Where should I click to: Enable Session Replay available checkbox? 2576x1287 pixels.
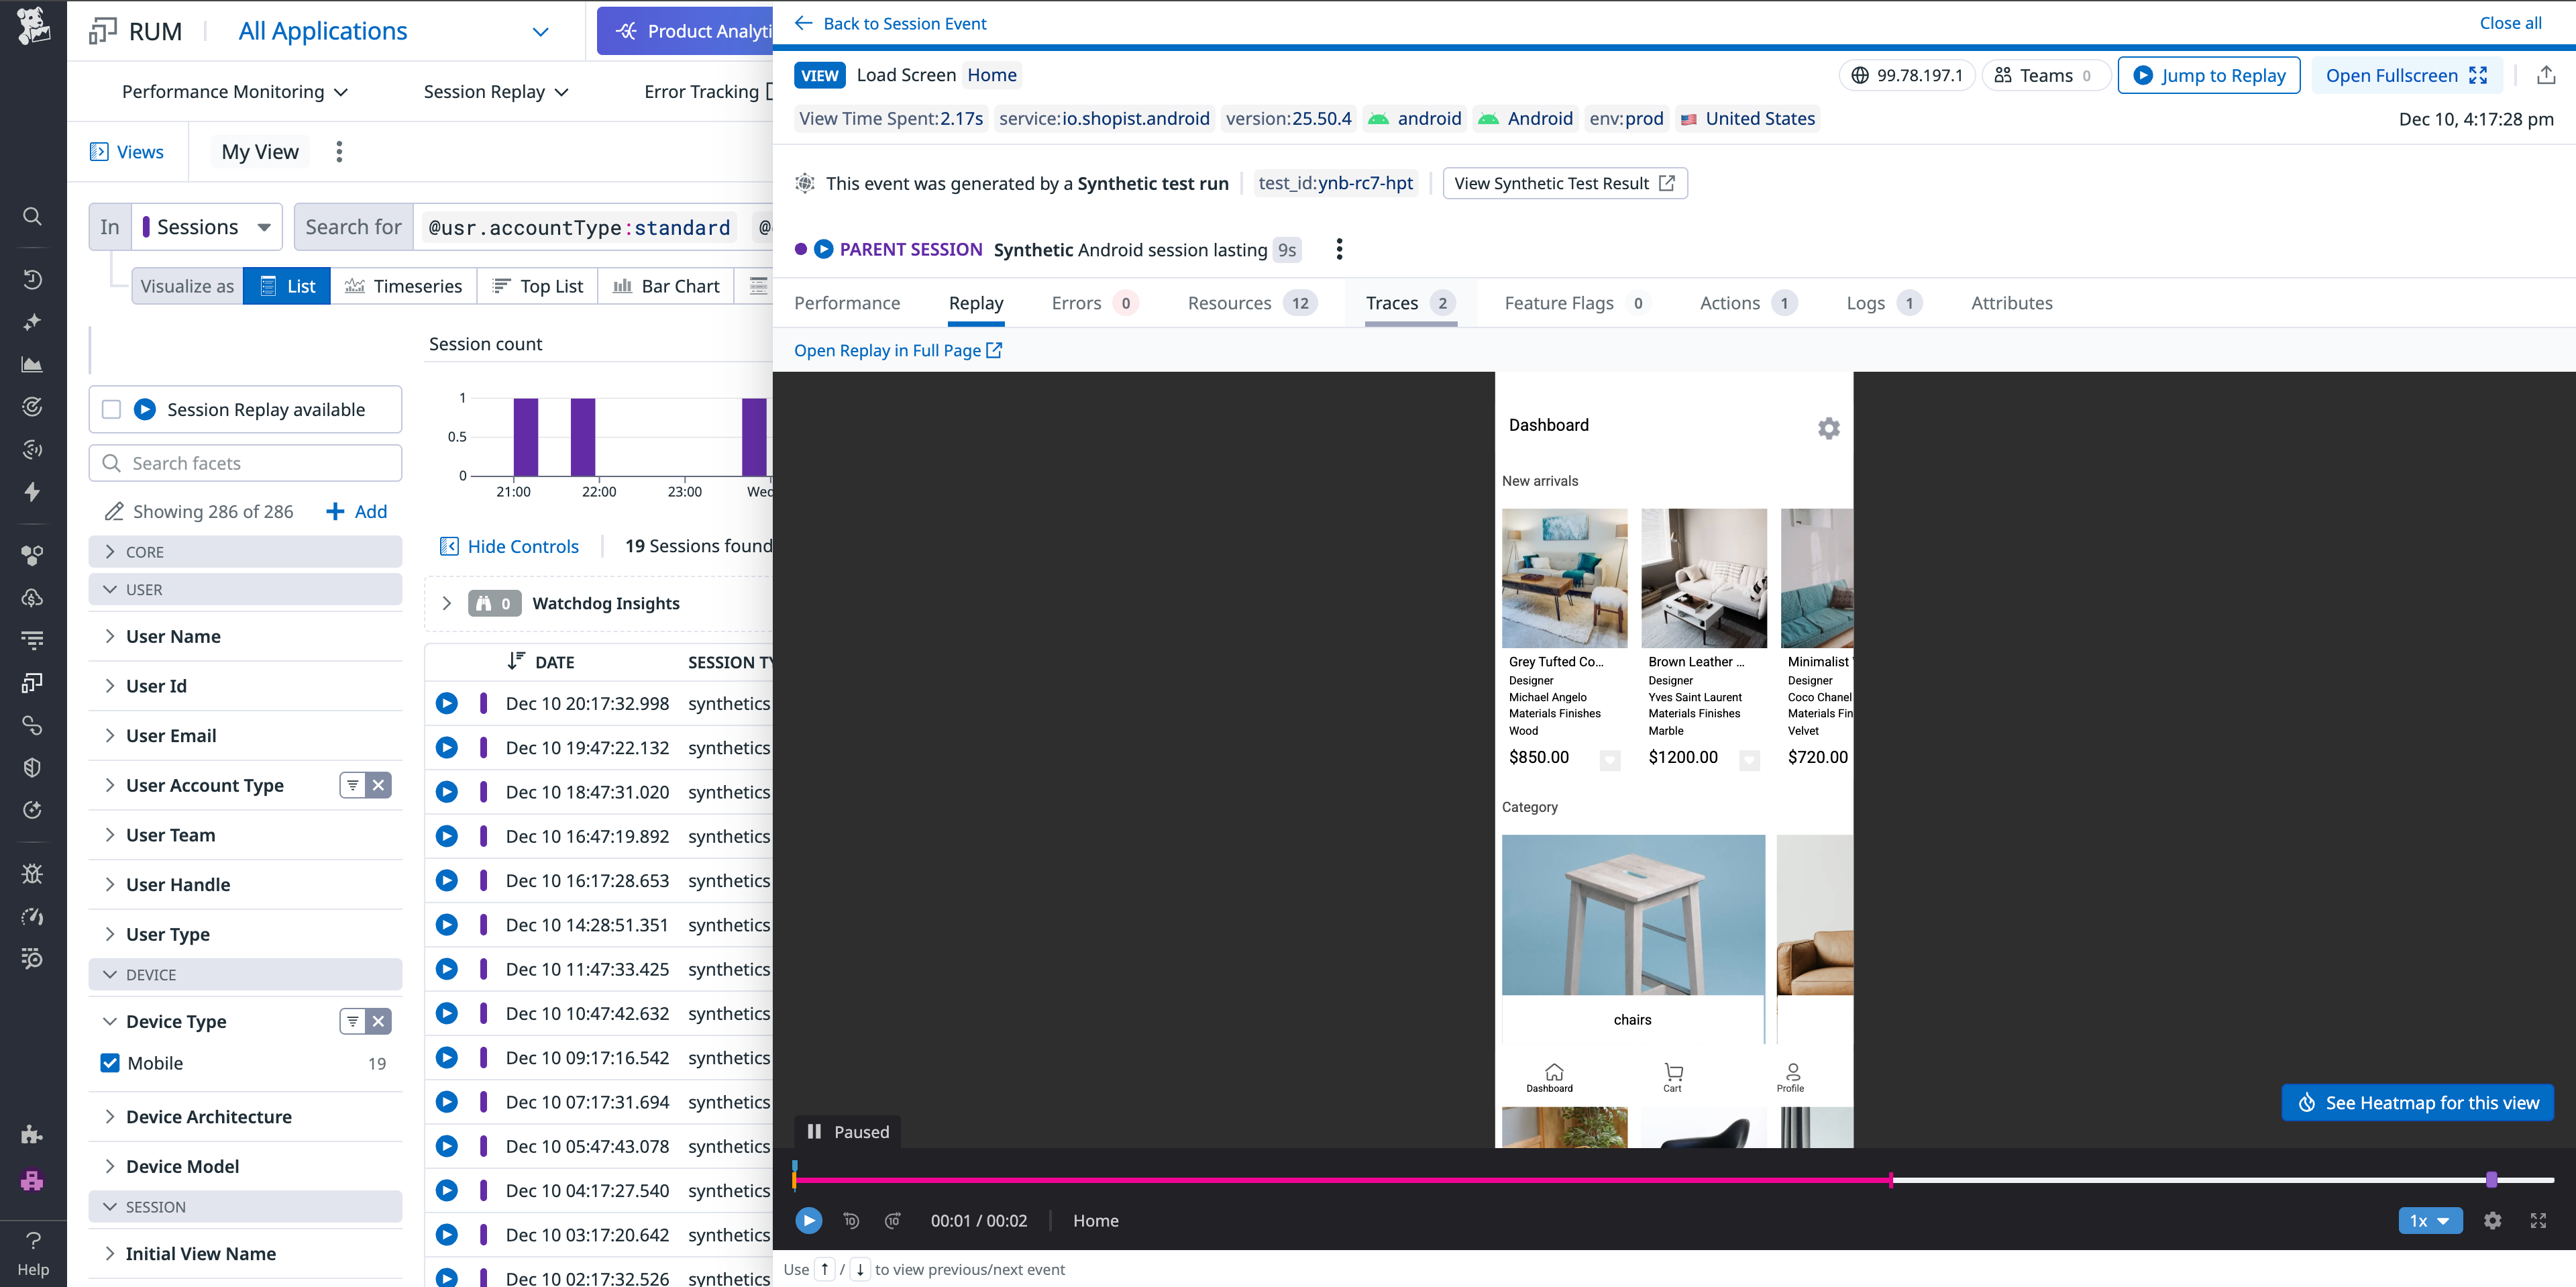click(x=112, y=409)
